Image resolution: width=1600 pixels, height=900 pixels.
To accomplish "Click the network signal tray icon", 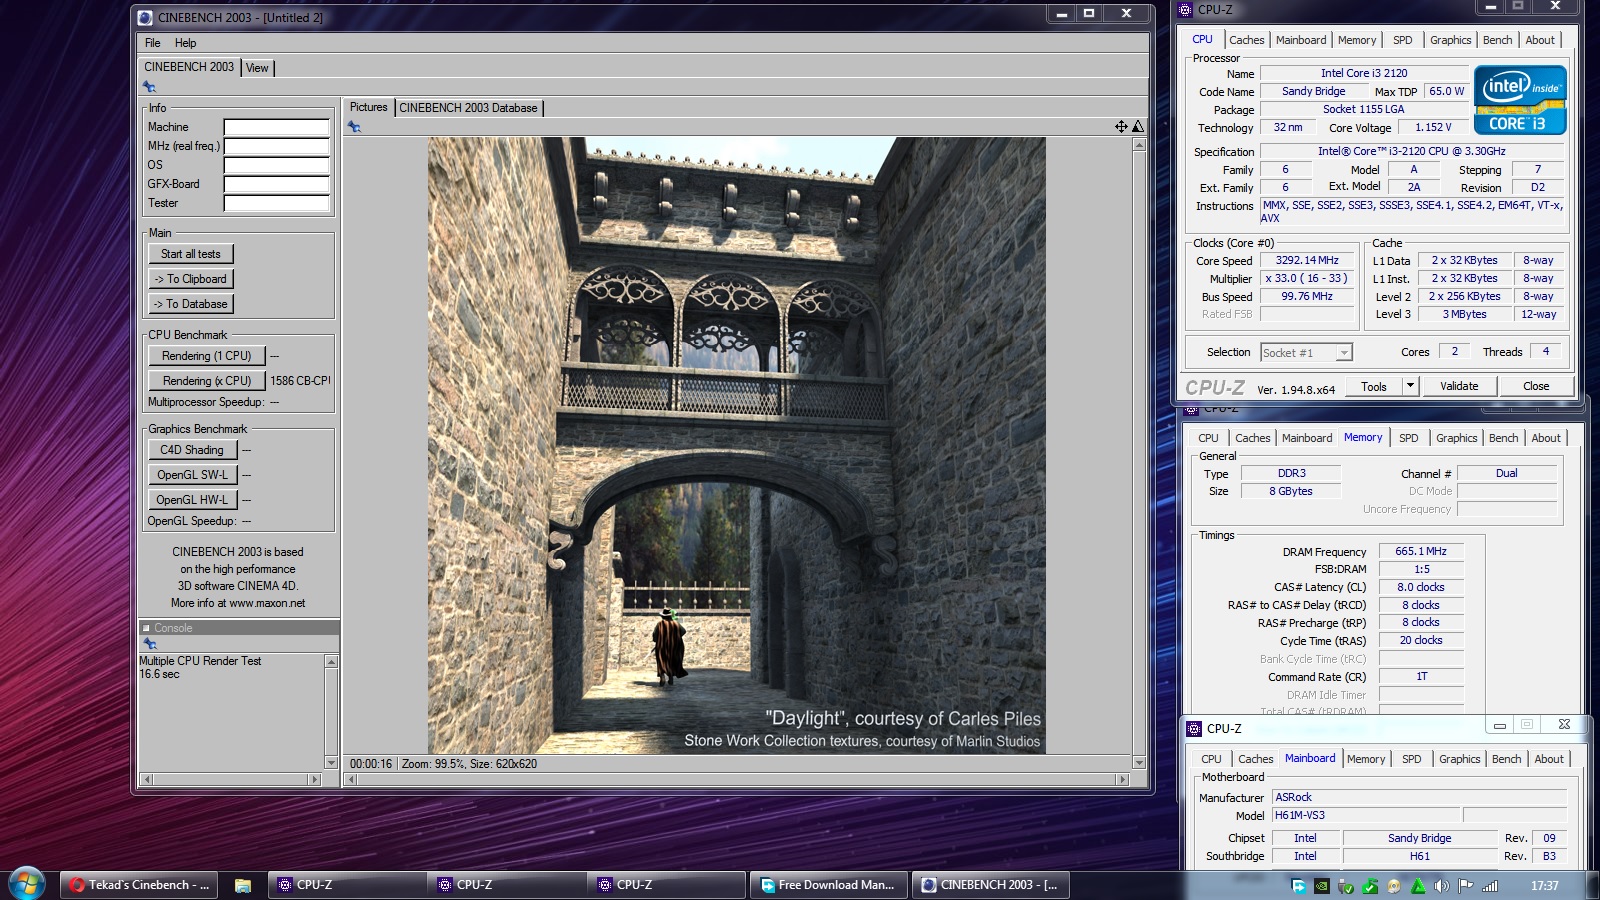I will pyautogui.click(x=1490, y=885).
